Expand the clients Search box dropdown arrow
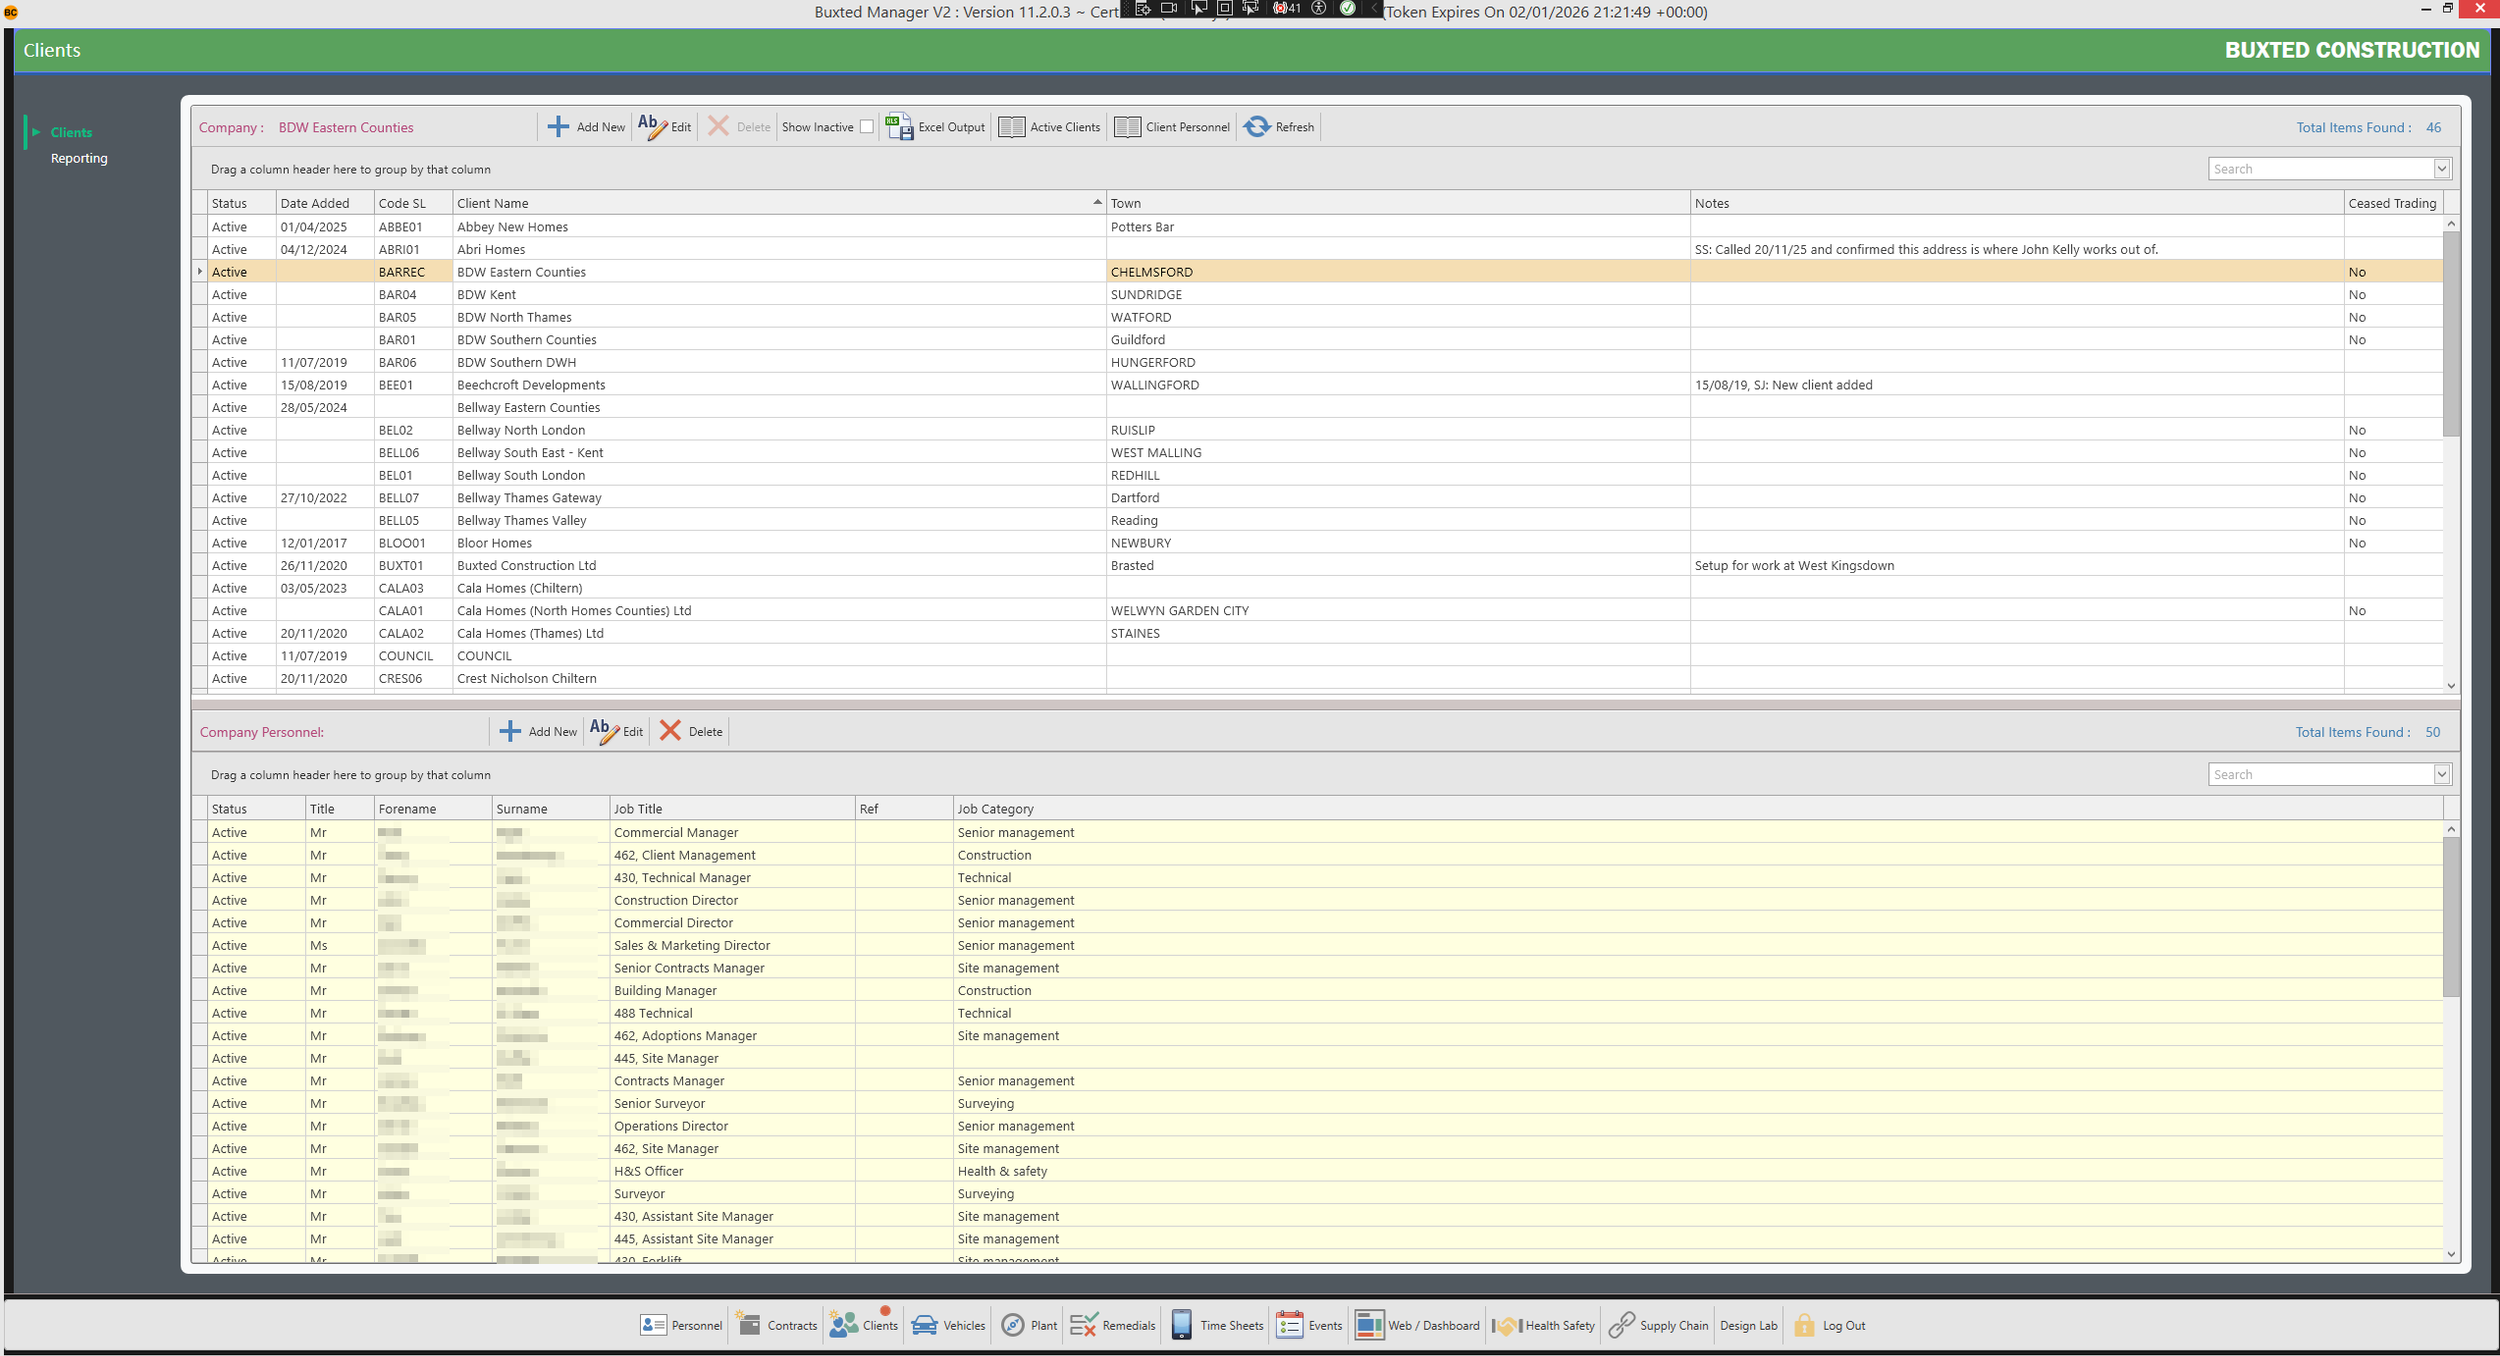 [x=2441, y=169]
